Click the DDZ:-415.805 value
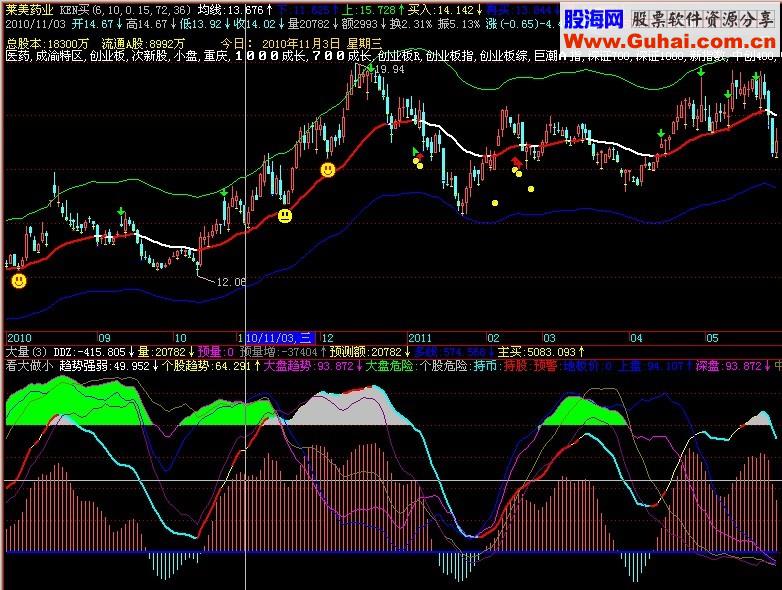The image size is (782, 590). pyautogui.click(x=89, y=352)
